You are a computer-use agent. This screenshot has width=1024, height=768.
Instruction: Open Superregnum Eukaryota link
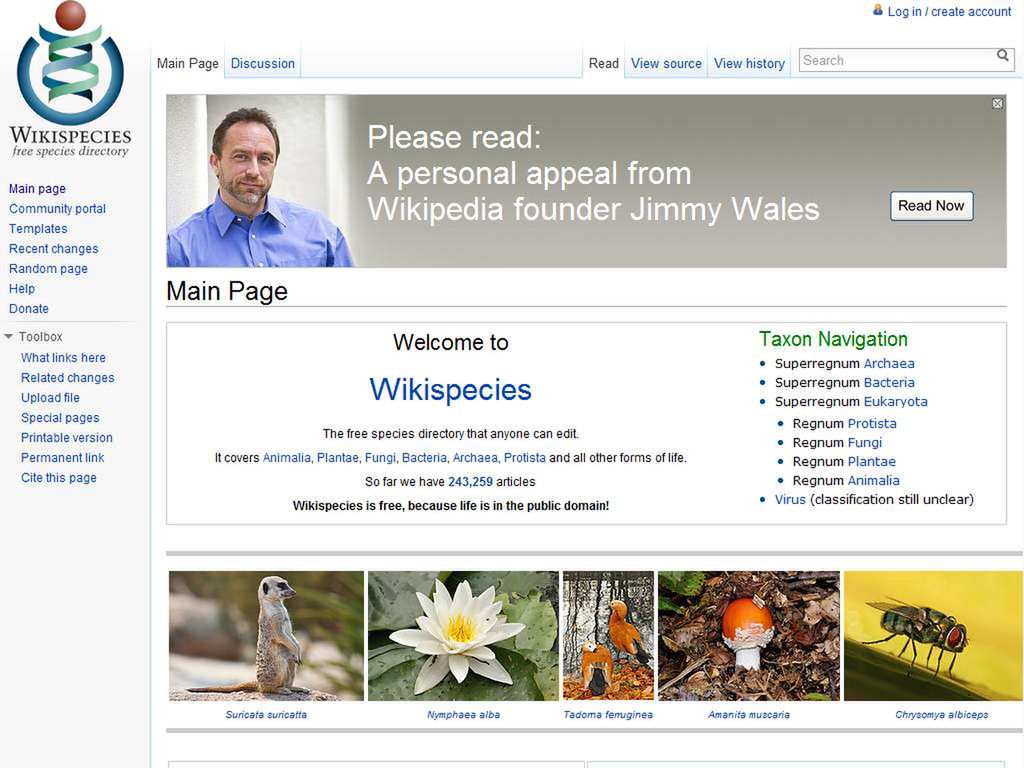coord(895,402)
